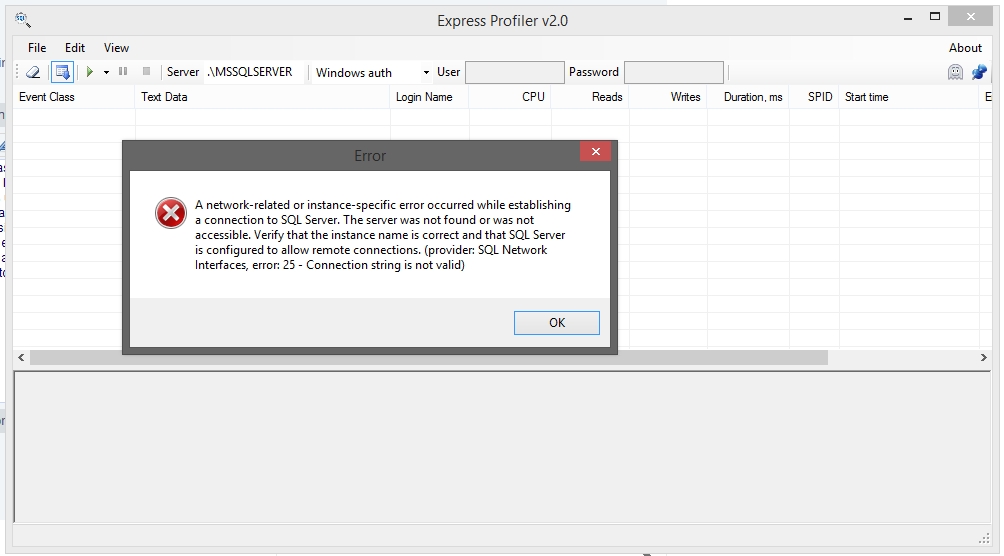1004x556 pixels.
Task: Open the start trace dropdown arrow
Action: 106,72
